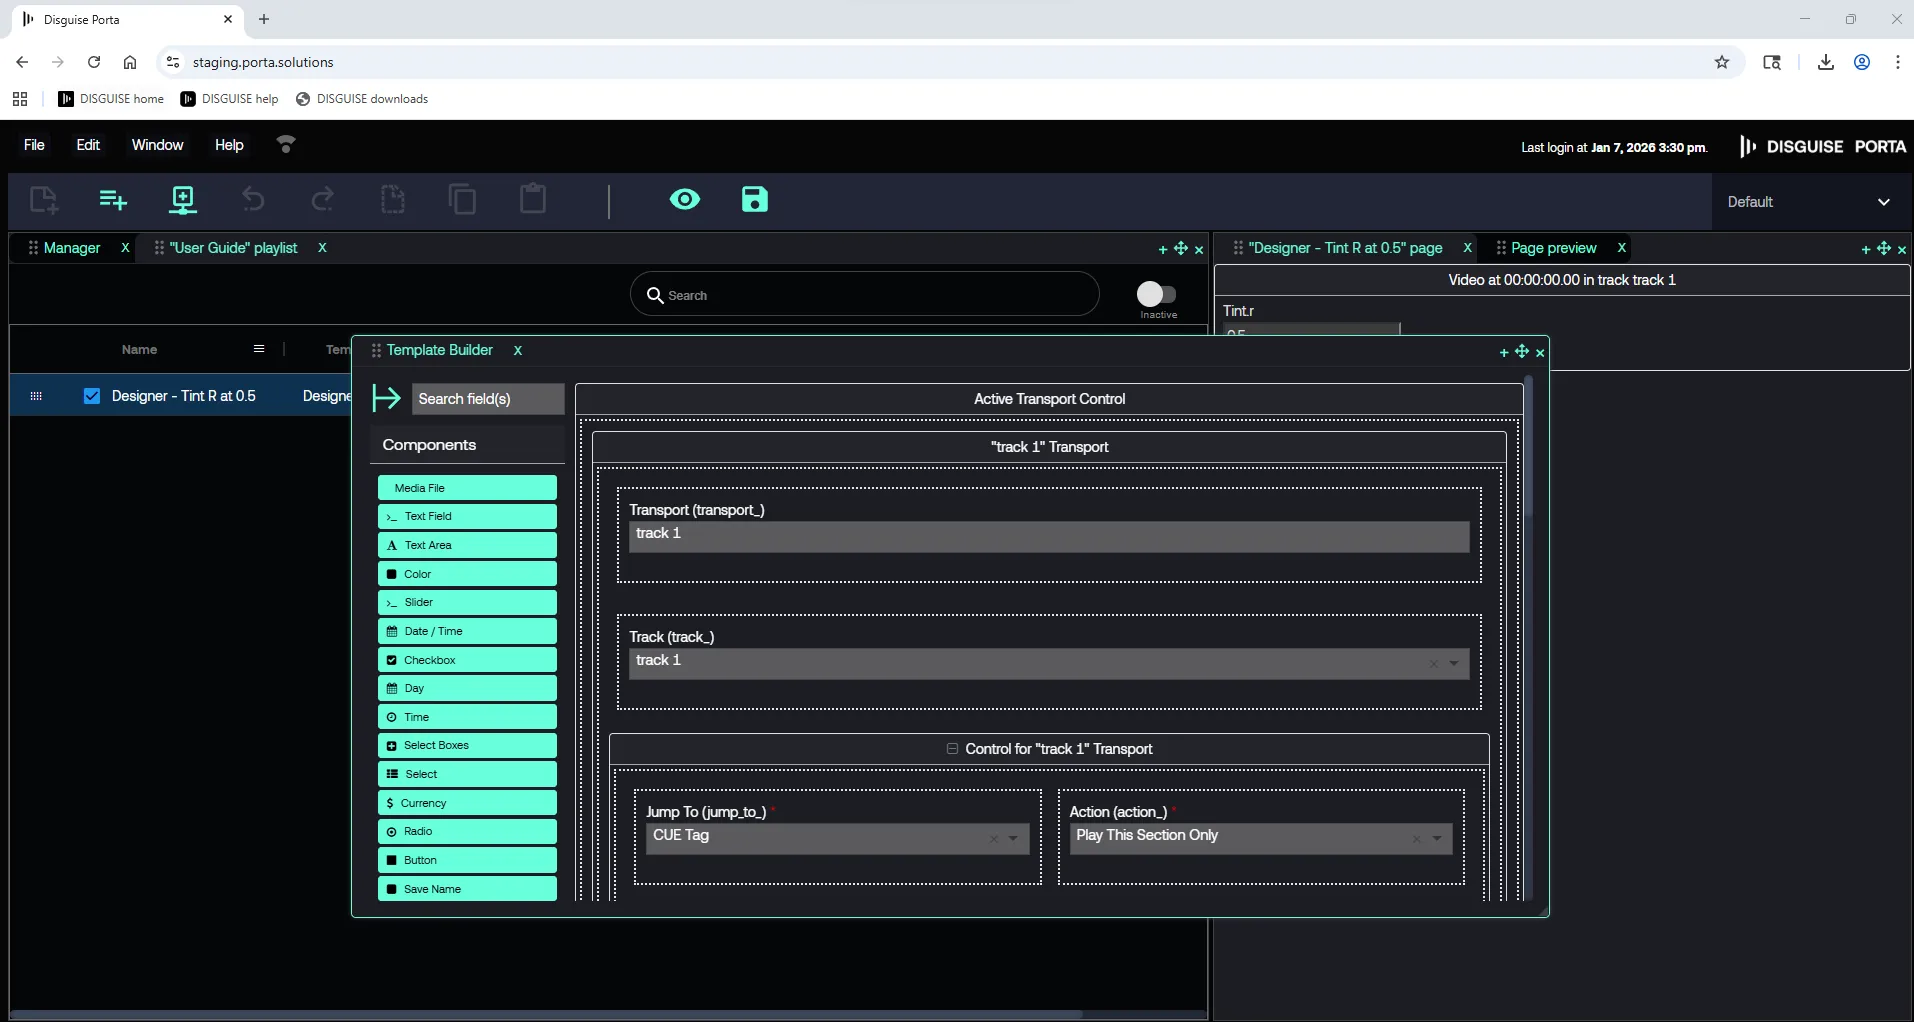Open the Track (track_) dropdown
Image resolution: width=1914 pixels, height=1022 pixels.
click(1453, 664)
